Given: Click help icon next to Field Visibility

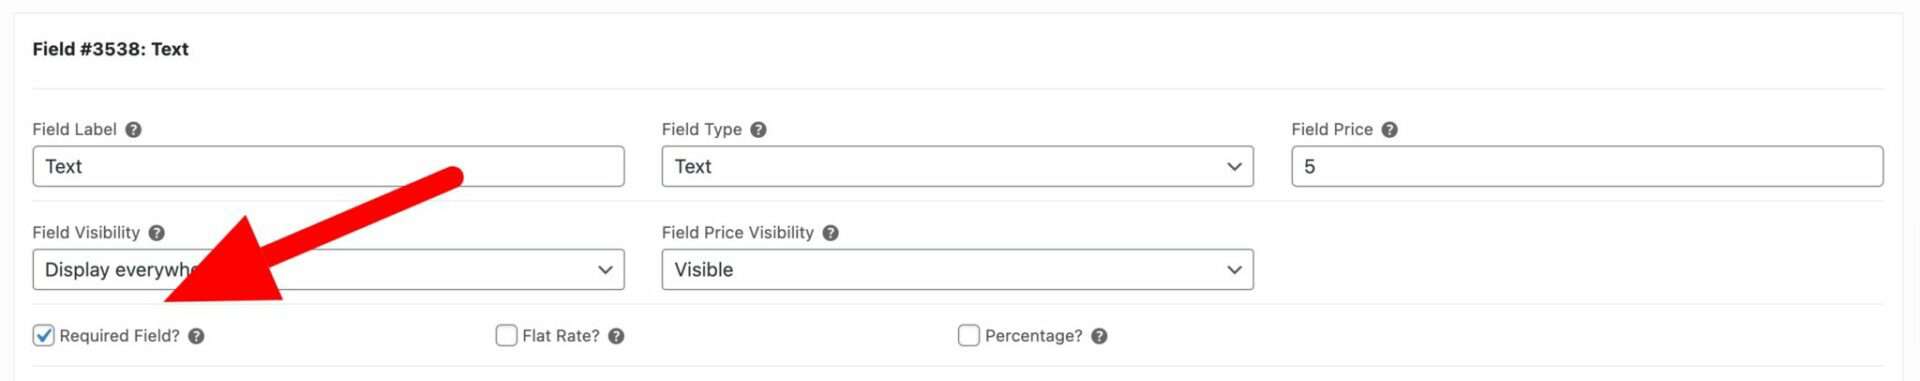Looking at the screenshot, I should (x=156, y=233).
